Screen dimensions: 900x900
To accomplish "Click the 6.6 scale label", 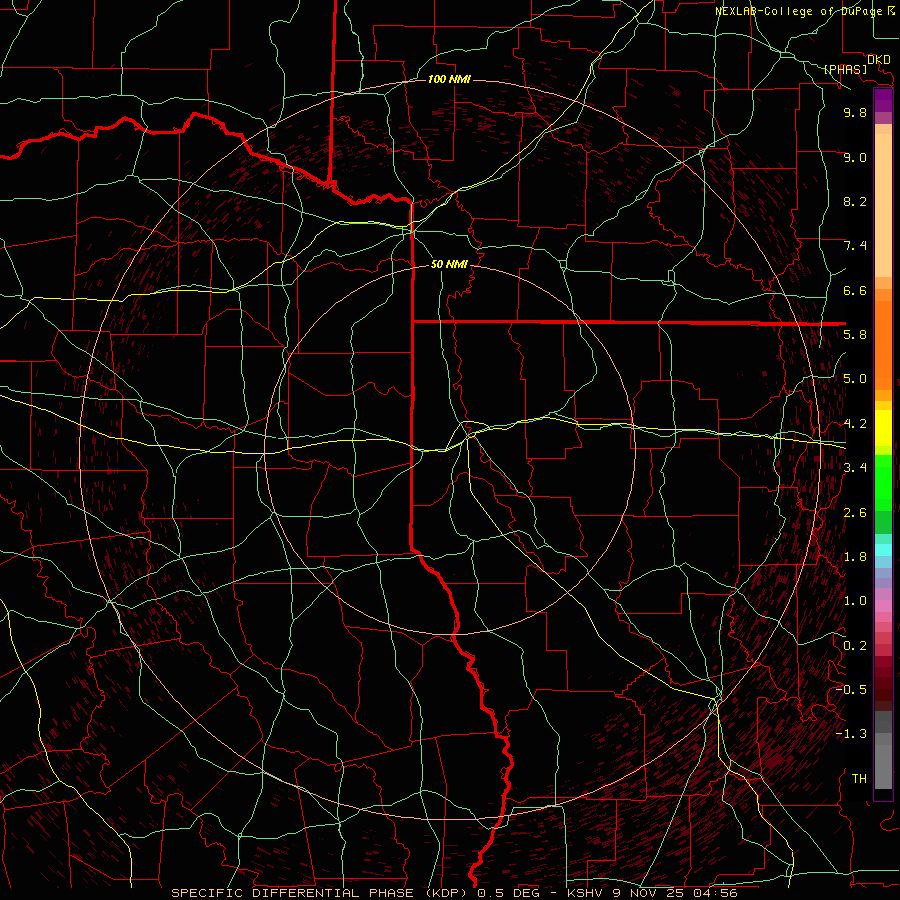I will point(855,290).
